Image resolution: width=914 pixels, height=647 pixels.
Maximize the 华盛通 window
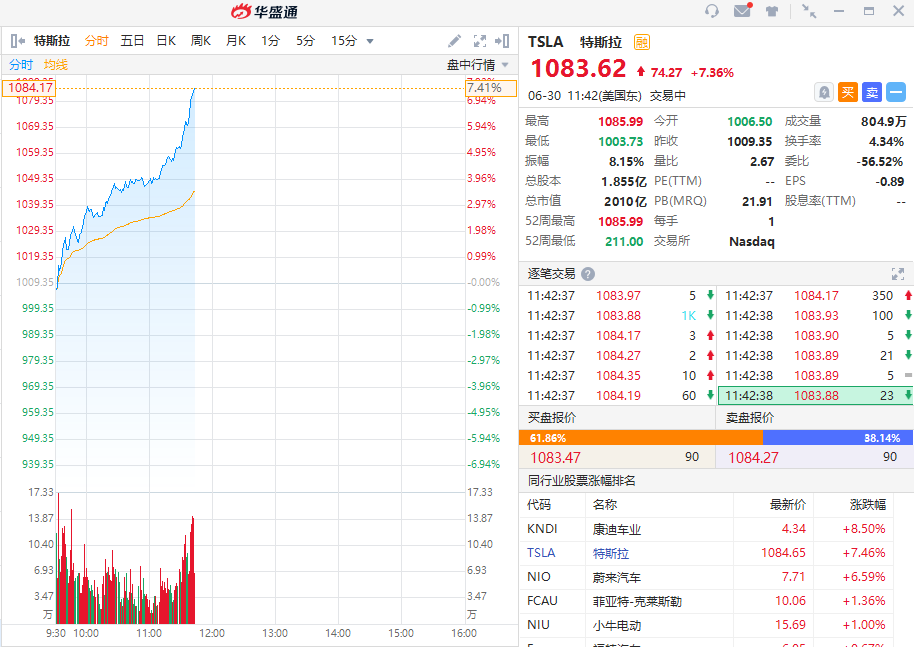point(869,11)
